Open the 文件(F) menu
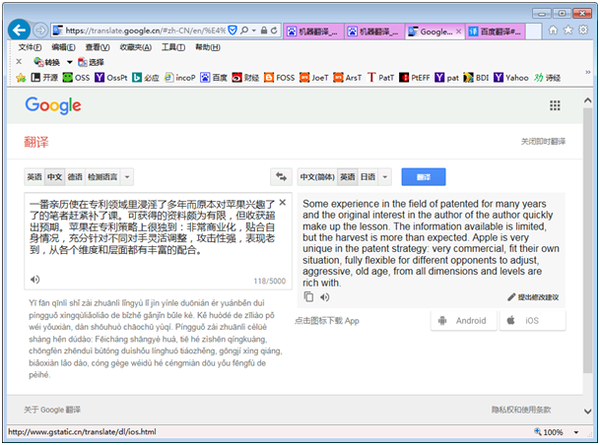This screenshot has width=600, height=445. (x=30, y=47)
